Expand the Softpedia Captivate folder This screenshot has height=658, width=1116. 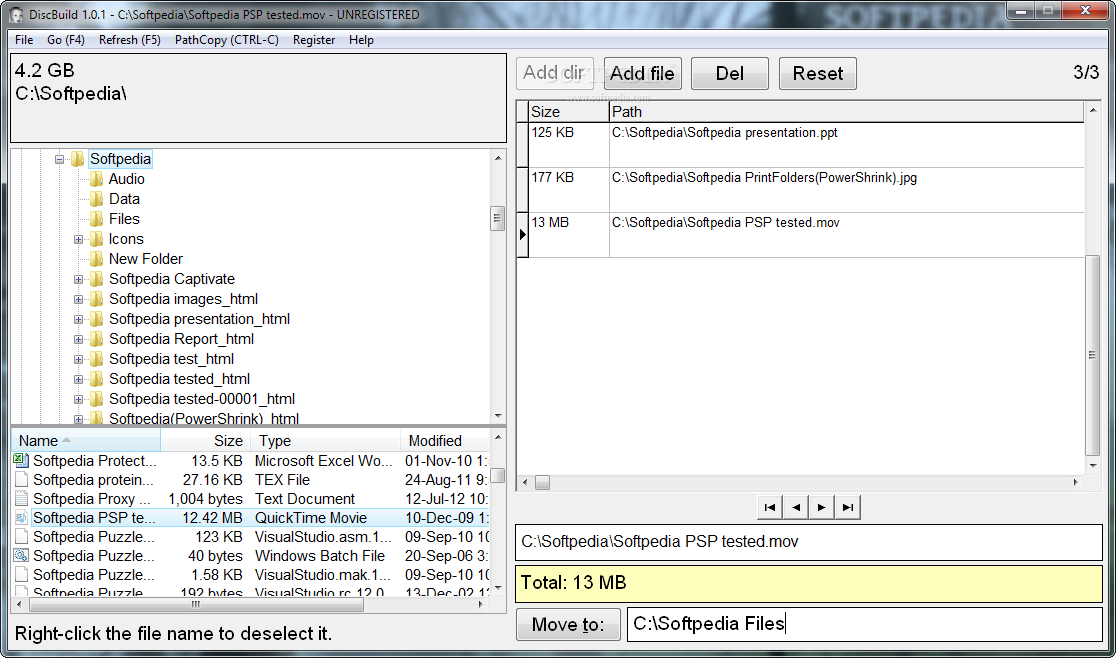tap(78, 279)
